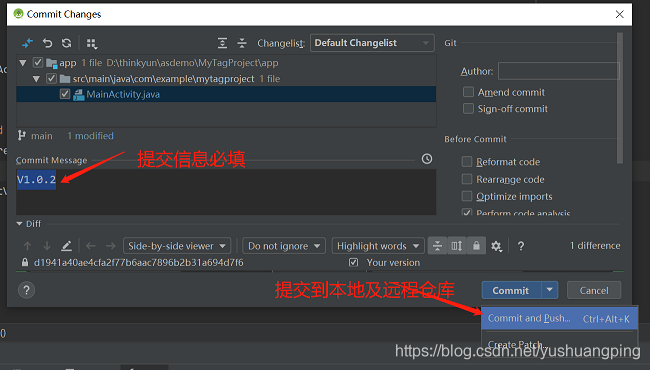Click the dialog help button at the bottom left
This screenshot has height=370, width=650.
[x=27, y=290]
